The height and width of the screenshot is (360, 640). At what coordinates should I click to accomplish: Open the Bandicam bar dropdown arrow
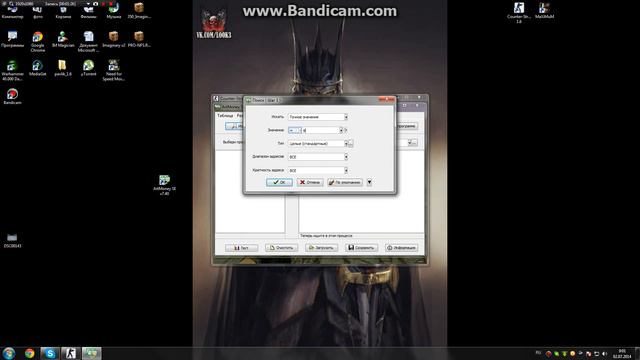(88, 3)
